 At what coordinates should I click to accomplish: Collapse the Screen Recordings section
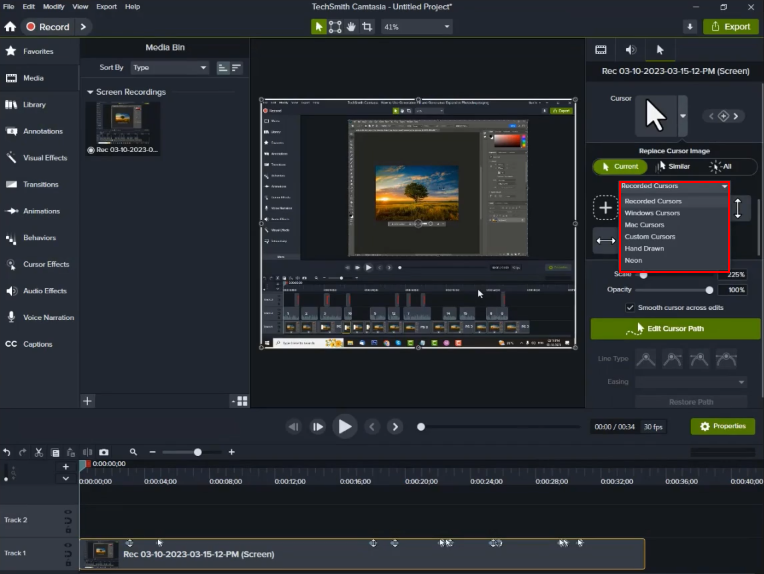[x=90, y=92]
